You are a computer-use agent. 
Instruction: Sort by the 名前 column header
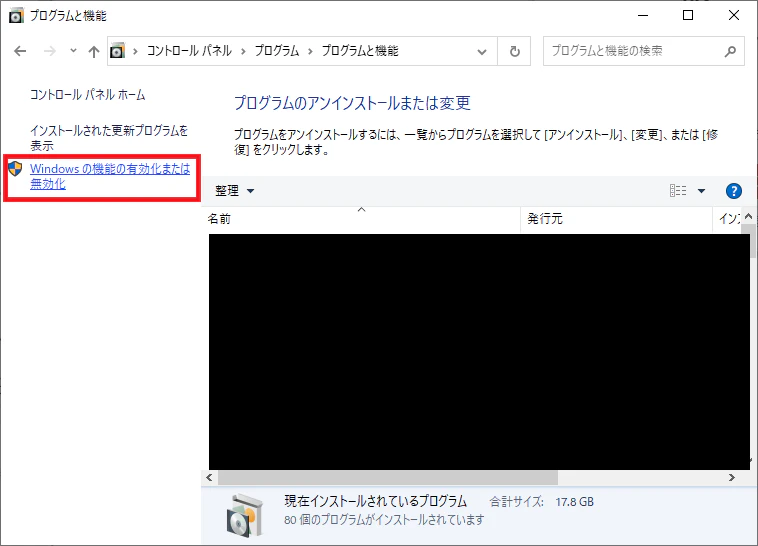[x=361, y=219]
